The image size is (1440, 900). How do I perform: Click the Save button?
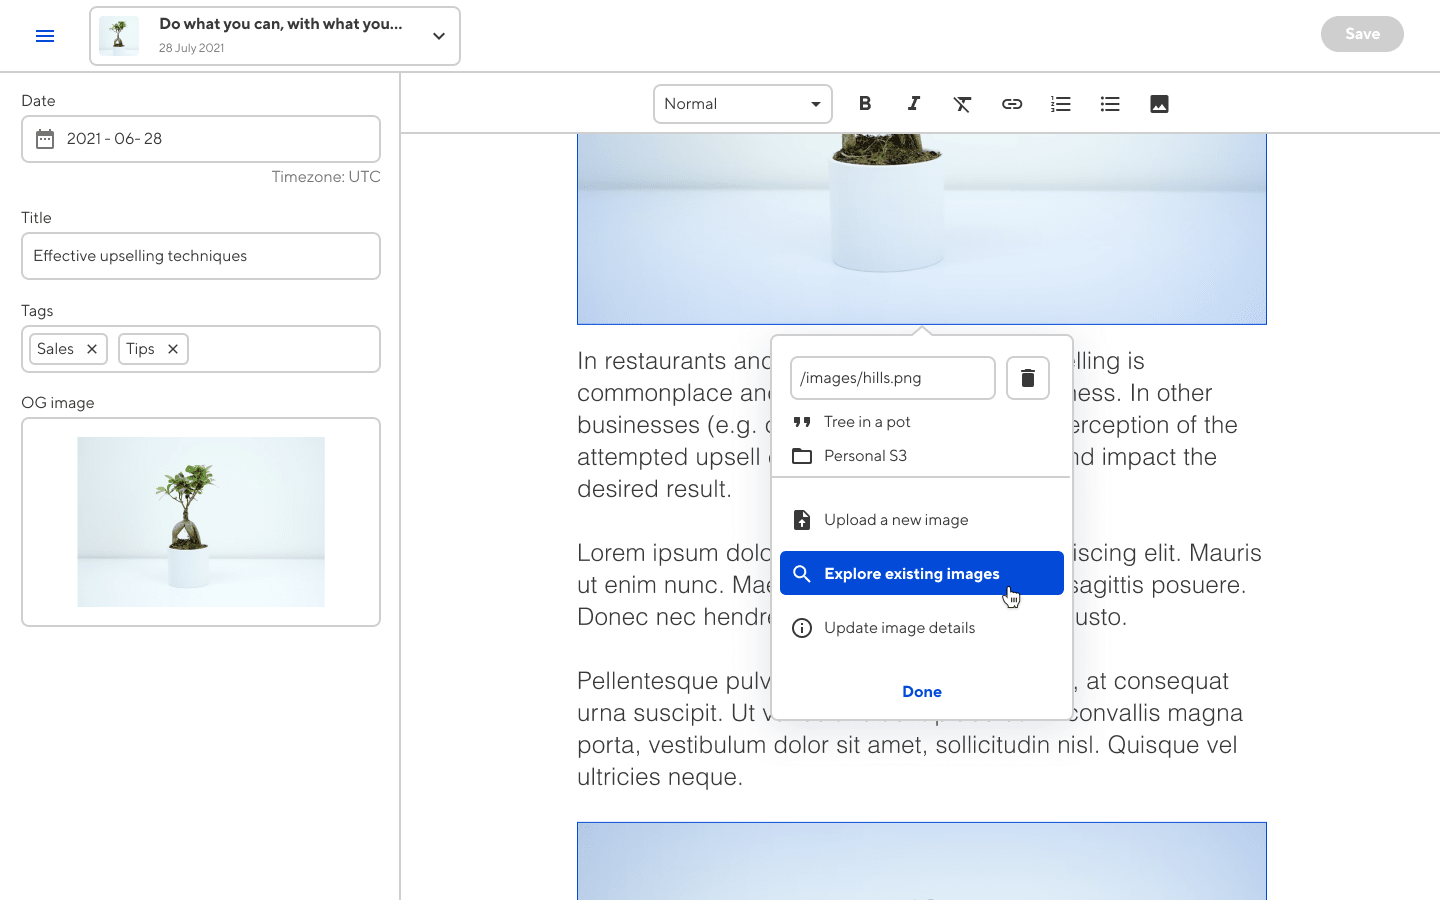point(1362,34)
